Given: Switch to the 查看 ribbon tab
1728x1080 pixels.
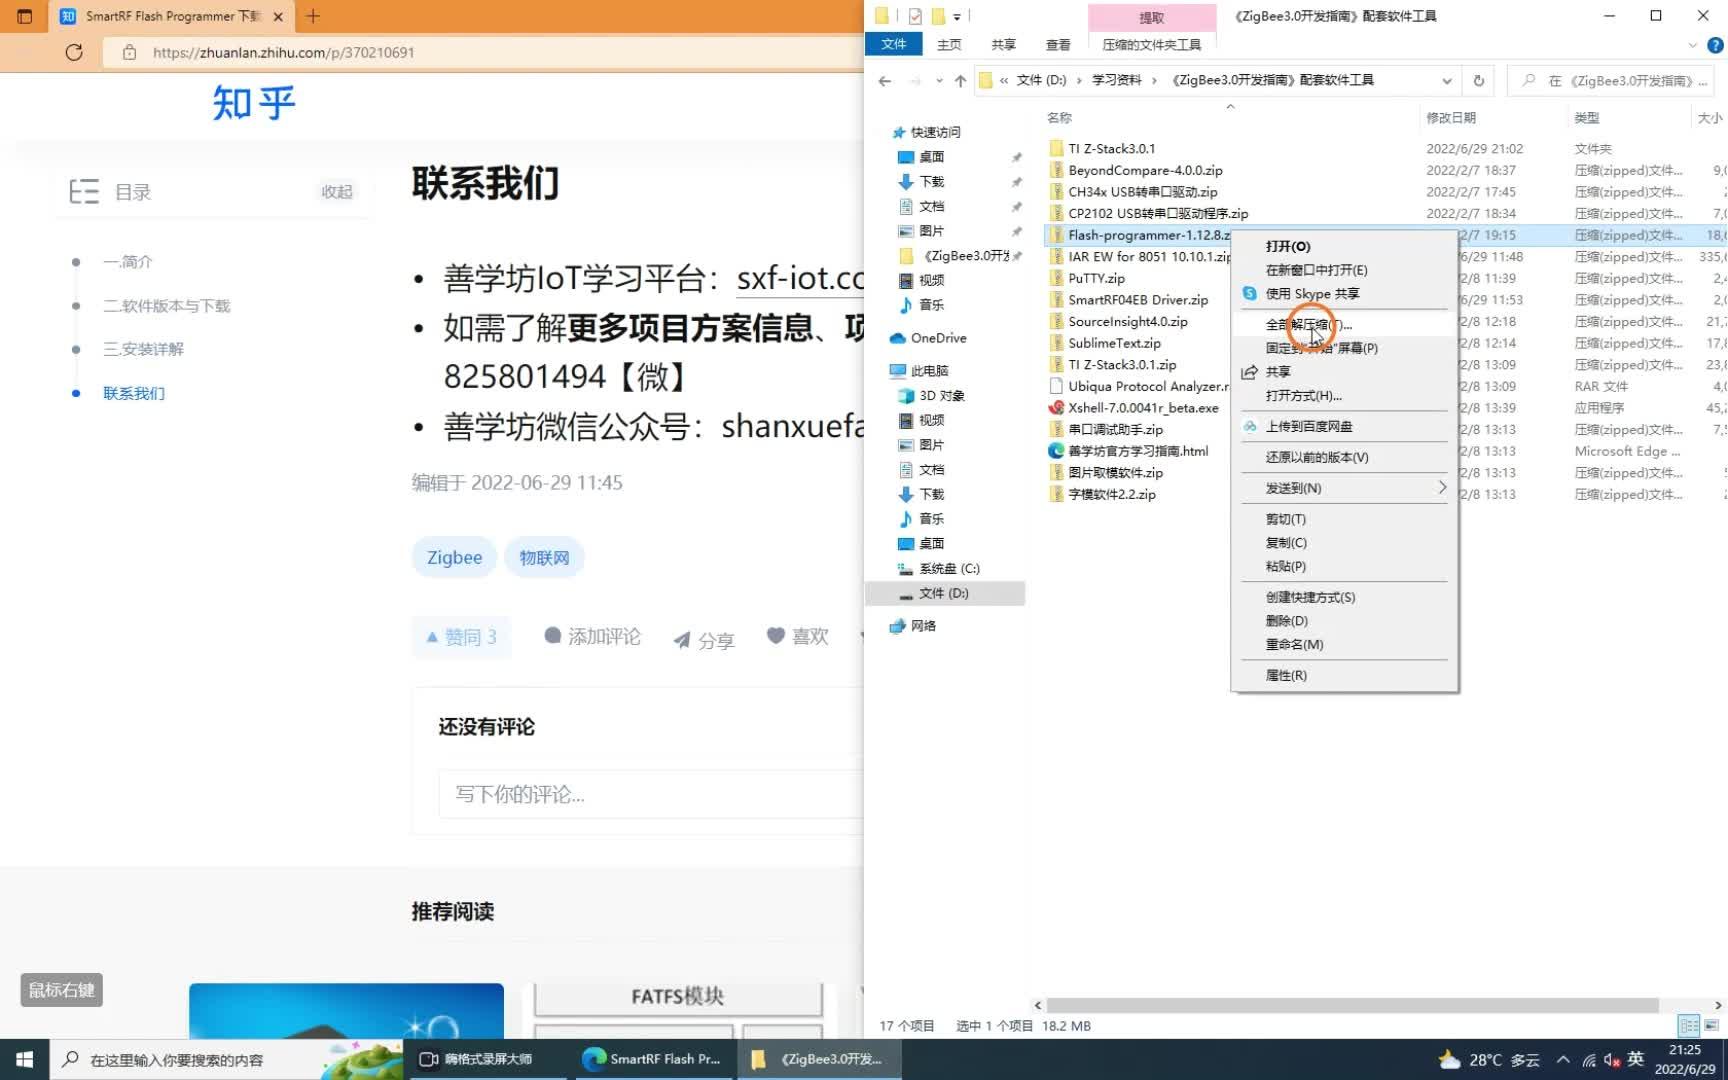Looking at the screenshot, I should pyautogui.click(x=1057, y=44).
